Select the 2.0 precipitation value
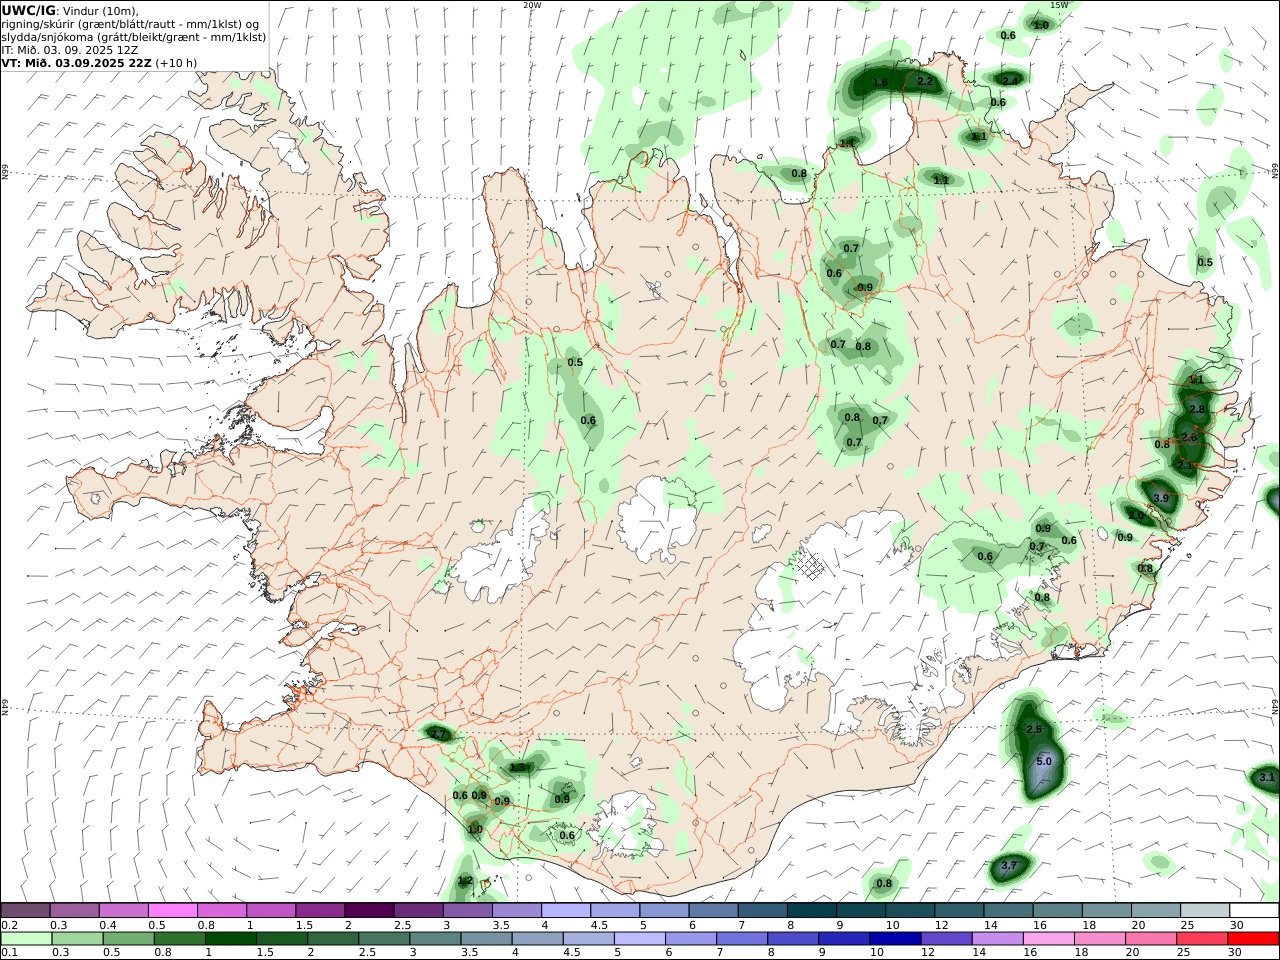The image size is (1280, 960). (1136, 515)
